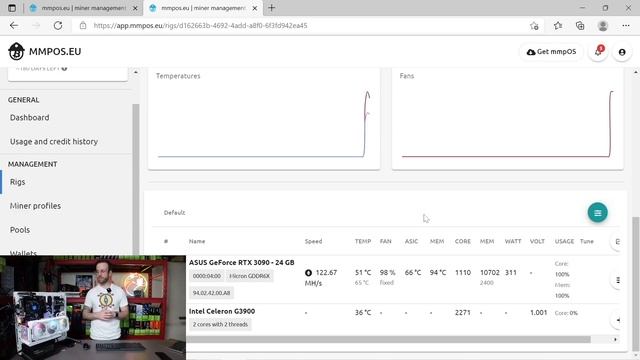
Task: Reload the page with refresh icon
Action: pyautogui.click(x=58, y=25)
